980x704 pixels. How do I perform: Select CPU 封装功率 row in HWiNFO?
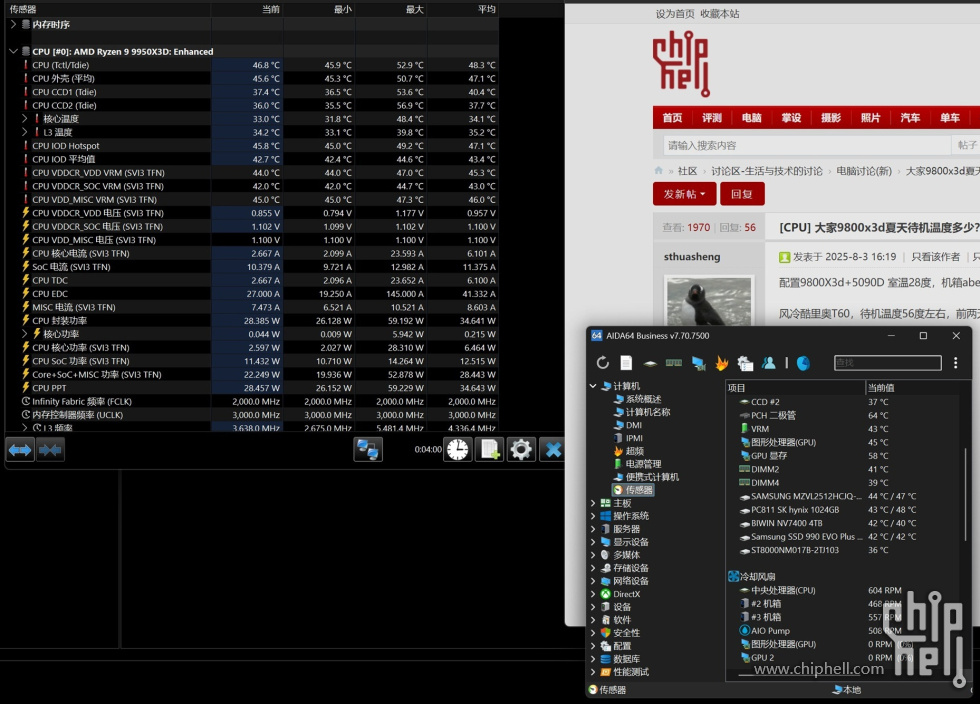(x=251, y=320)
